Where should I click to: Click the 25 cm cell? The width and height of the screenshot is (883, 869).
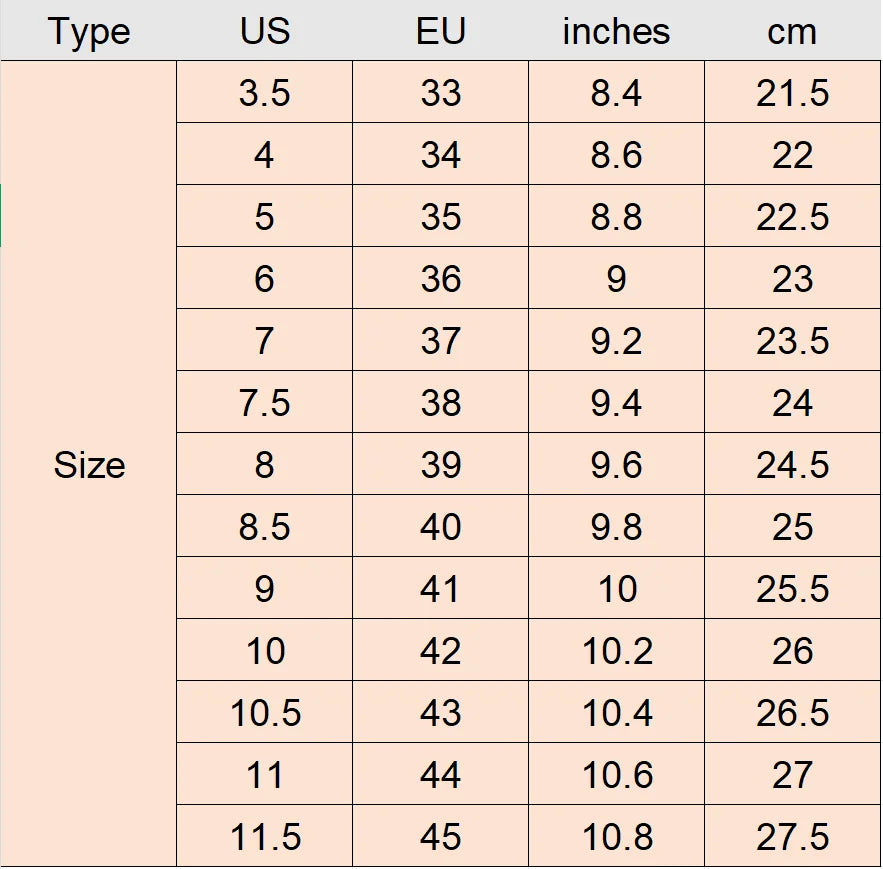pyautogui.click(x=792, y=527)
